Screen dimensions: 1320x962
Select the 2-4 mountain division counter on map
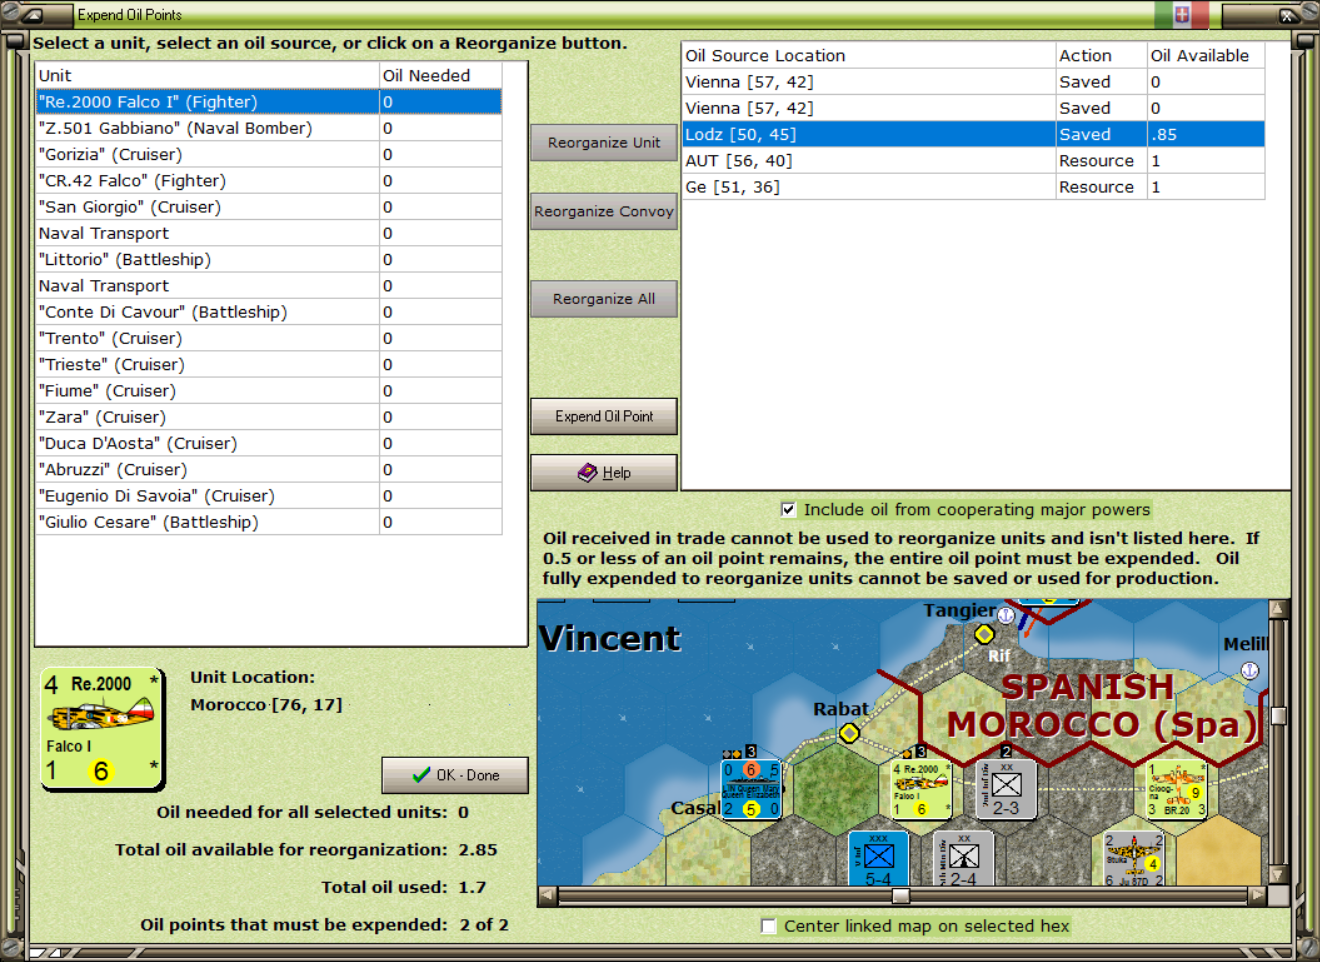tap(964, 859)
